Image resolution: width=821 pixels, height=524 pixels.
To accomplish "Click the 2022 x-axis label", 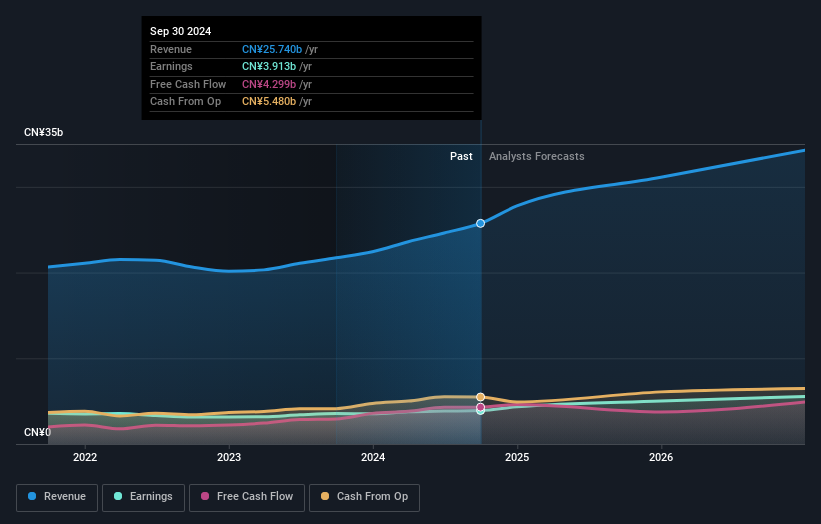I will coord(85,457).
